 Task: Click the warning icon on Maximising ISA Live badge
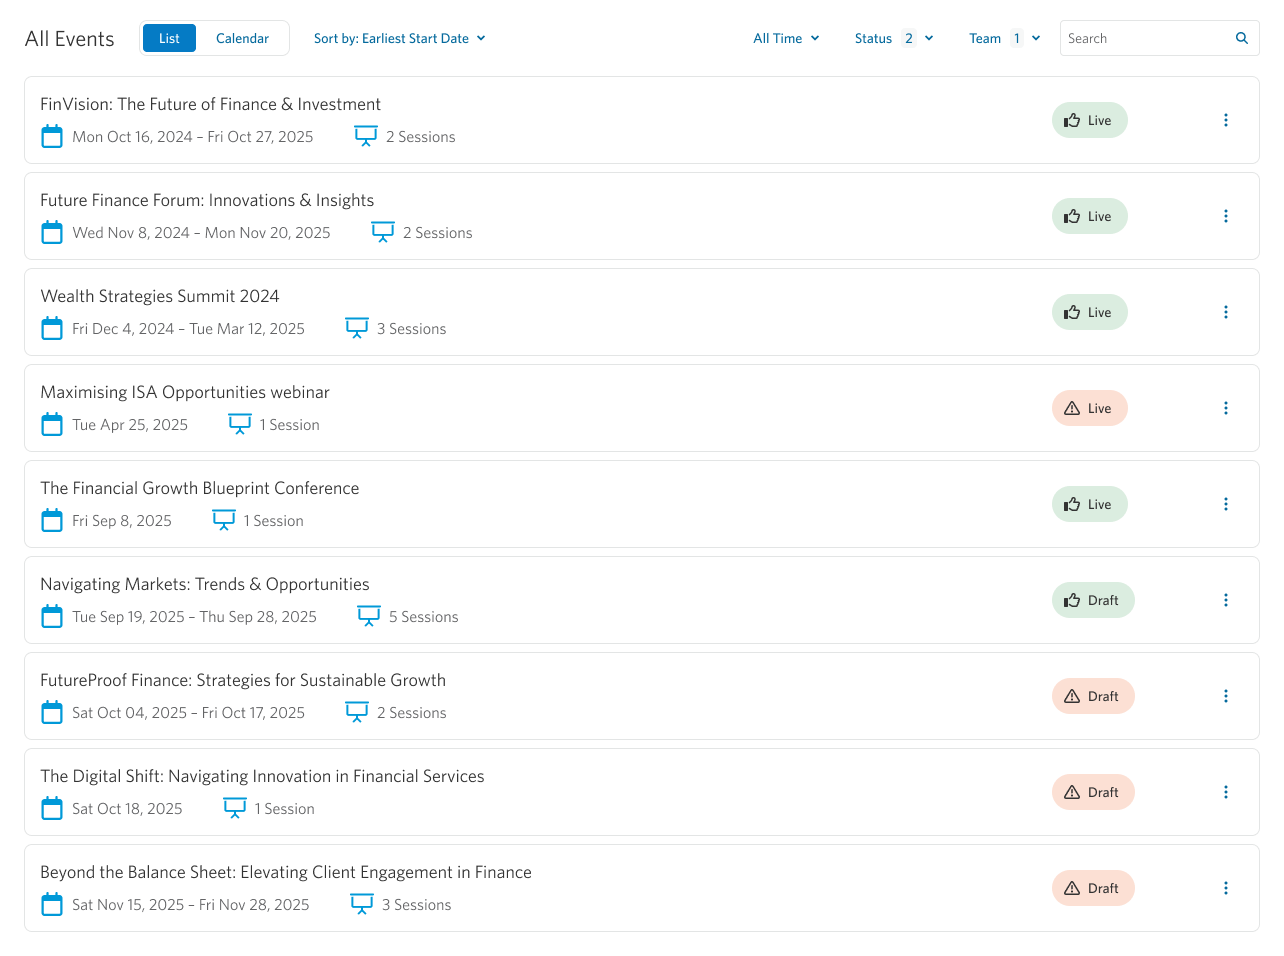(x=1072, y=408)
